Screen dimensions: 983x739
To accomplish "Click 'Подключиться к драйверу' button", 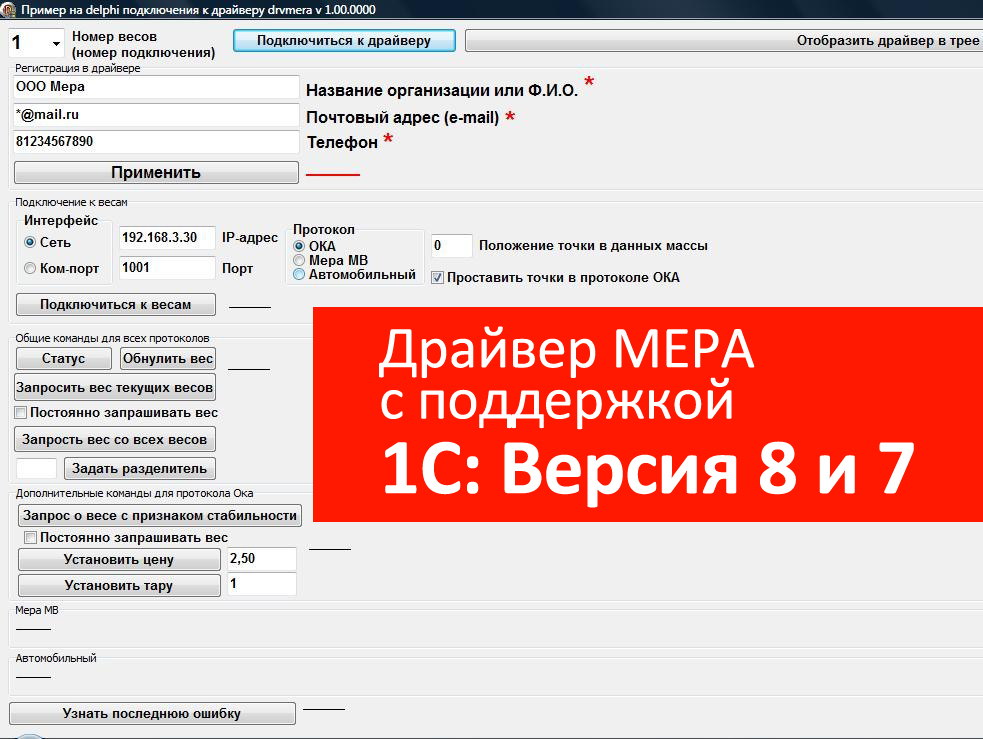I will click(344, 41).
